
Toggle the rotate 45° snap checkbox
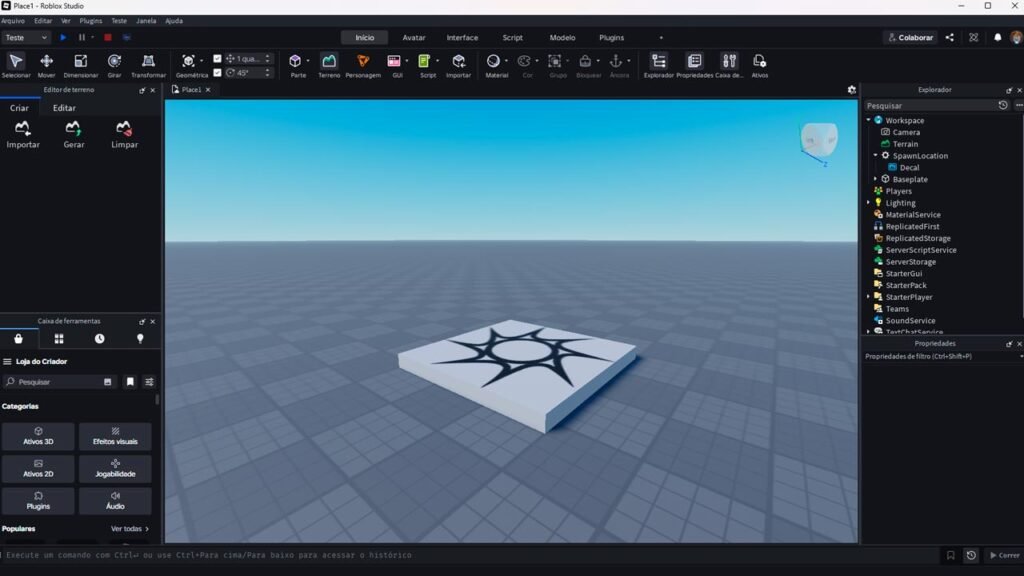click(x=217, y=72)
